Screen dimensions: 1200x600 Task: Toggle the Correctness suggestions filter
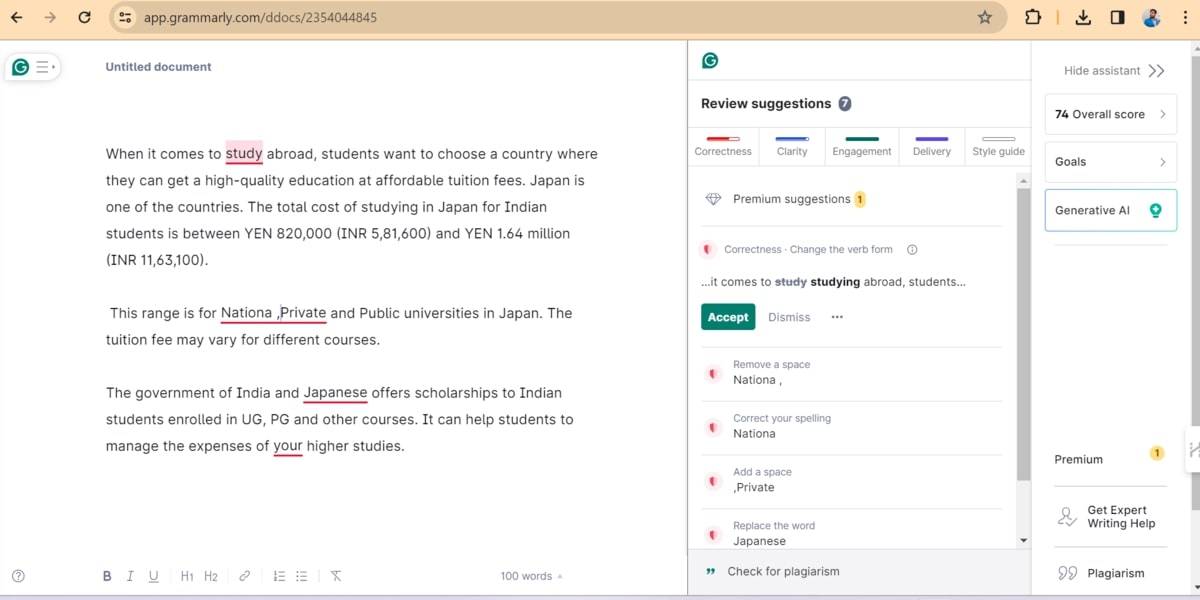pyautogui.click(x=723, y=145)
